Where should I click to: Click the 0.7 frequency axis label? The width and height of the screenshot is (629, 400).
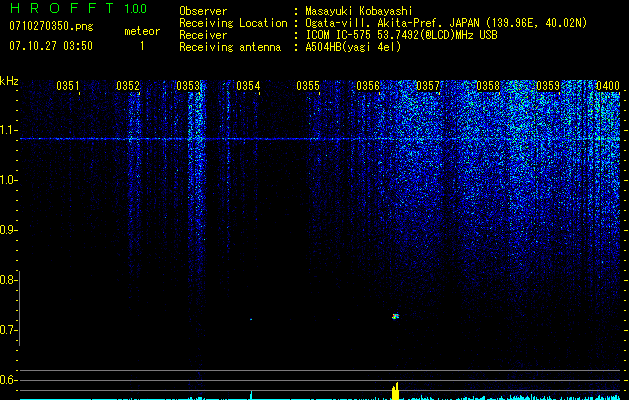point(8,330)
